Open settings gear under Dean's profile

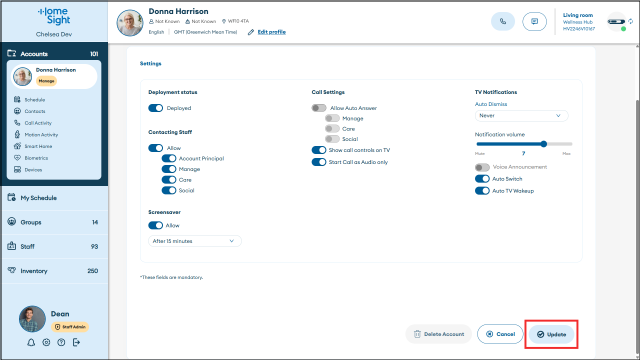click(46, 342)
